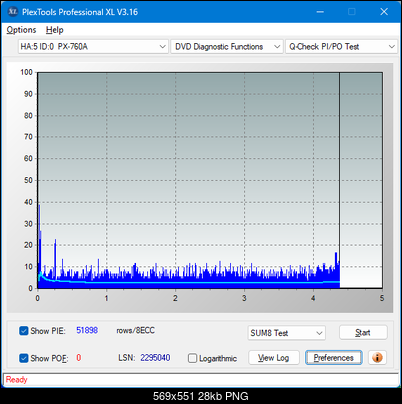
Task: Toggle the Show PIE checkbox
Action: [x=24, y=331]
